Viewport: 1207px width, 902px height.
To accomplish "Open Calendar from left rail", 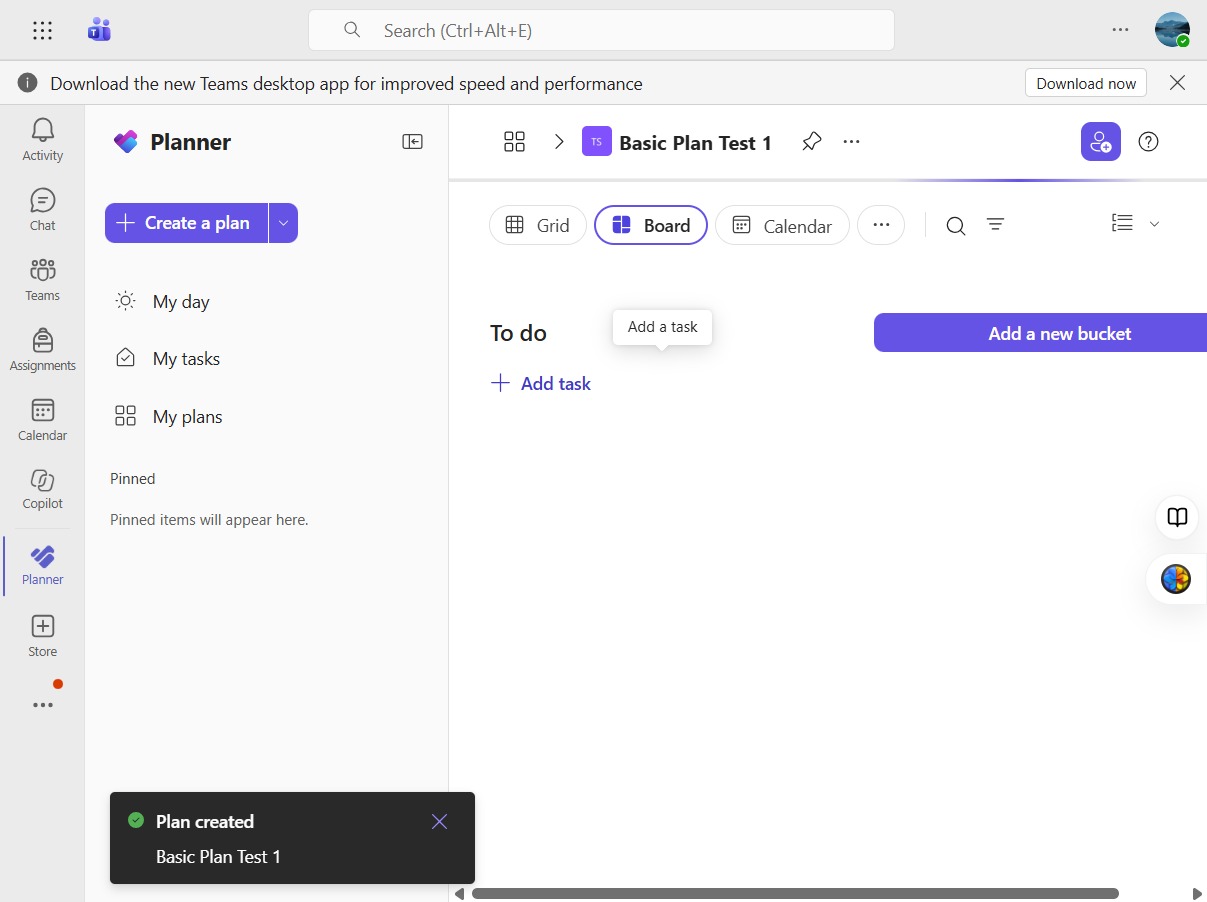I will (42, 419).
